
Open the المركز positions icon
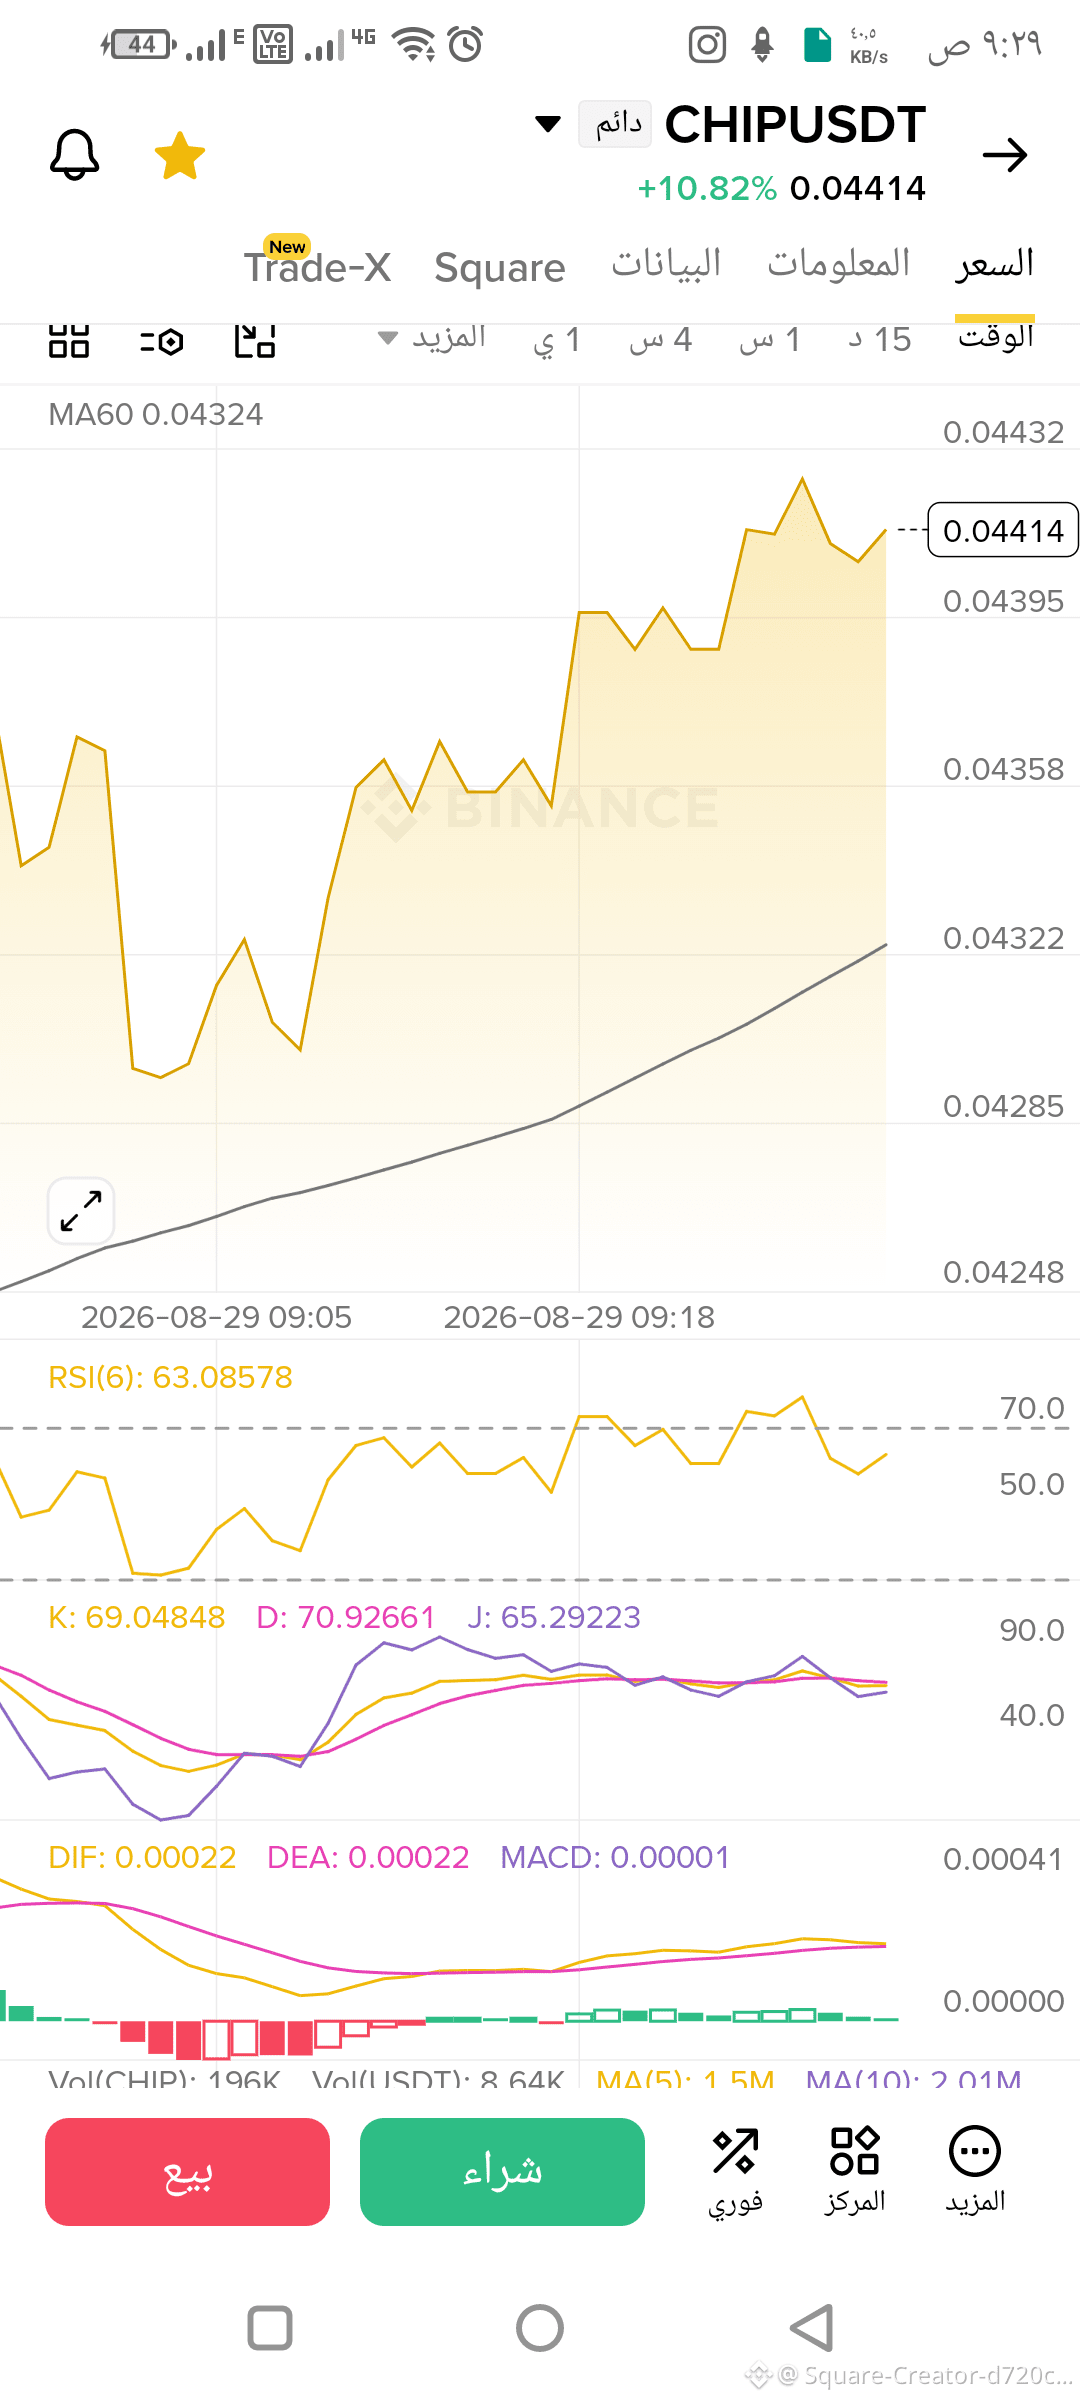click(x=855, y=2170)
